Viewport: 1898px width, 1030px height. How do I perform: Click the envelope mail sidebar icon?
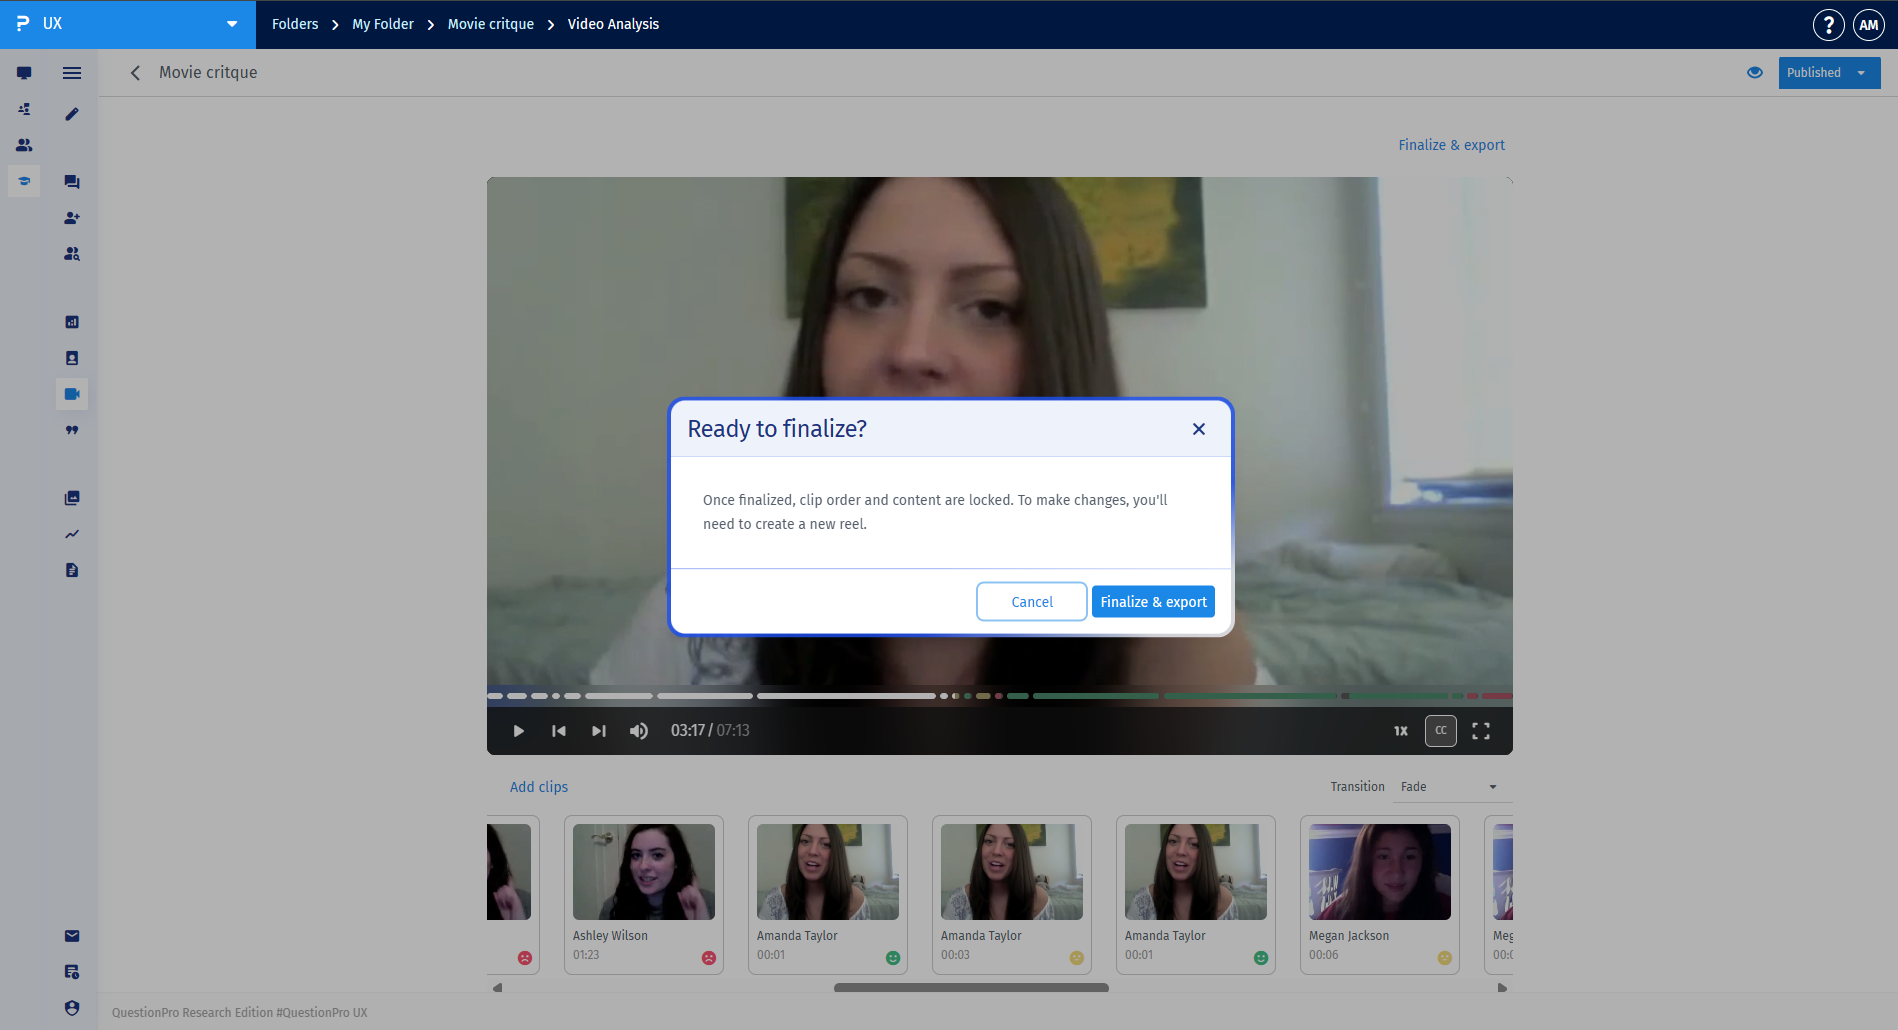pyautogui.click(x=72, y=936)
